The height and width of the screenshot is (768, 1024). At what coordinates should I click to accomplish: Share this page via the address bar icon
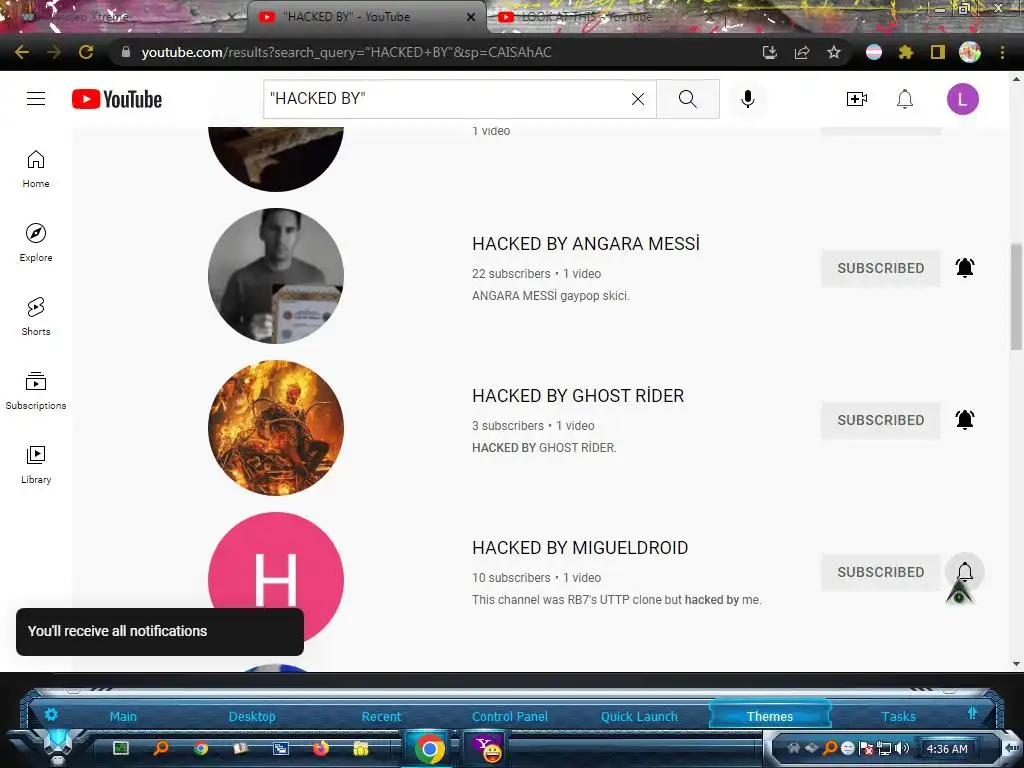pos(802,52)
